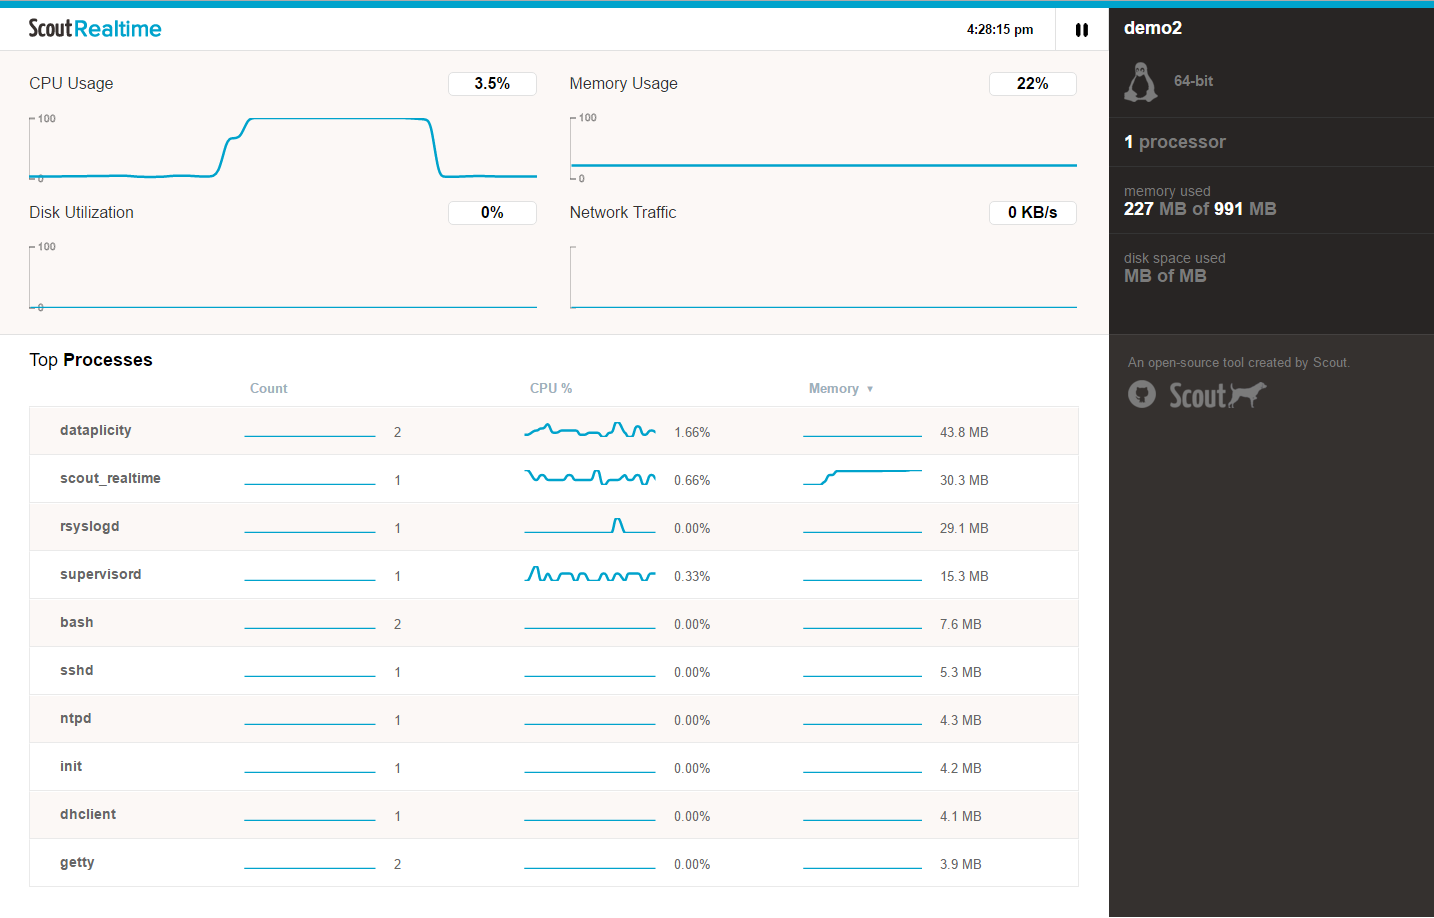1434x918 pixels.
Task: Select the dataplicity process row
Action: (x=554, y=431)
